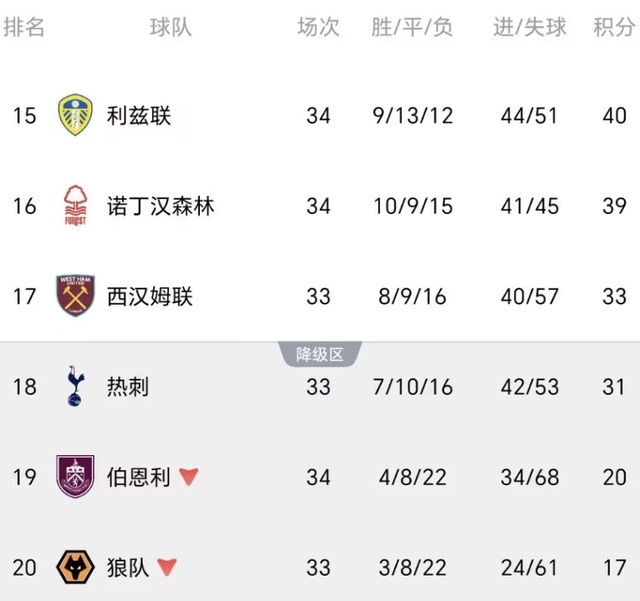The image size is (640, 601).
Task: Click the red arrow beside 狼队
Action: pyautogui.click(x=167, y=567)
